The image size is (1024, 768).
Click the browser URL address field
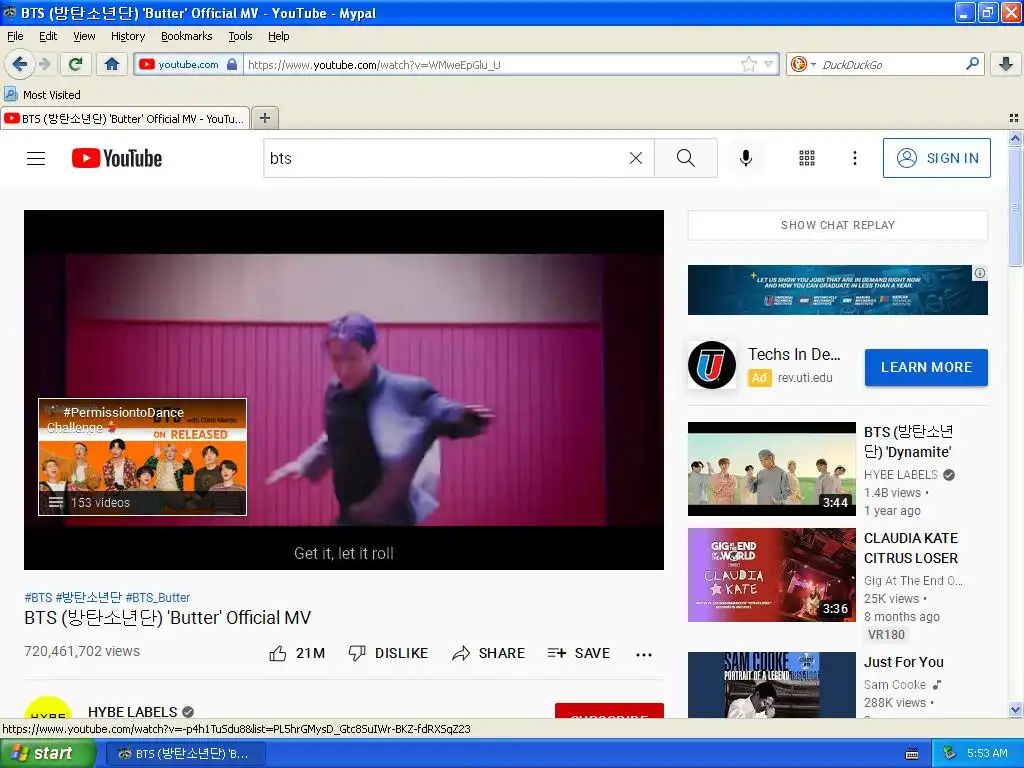pyautogui.click(x=493, y=65)
